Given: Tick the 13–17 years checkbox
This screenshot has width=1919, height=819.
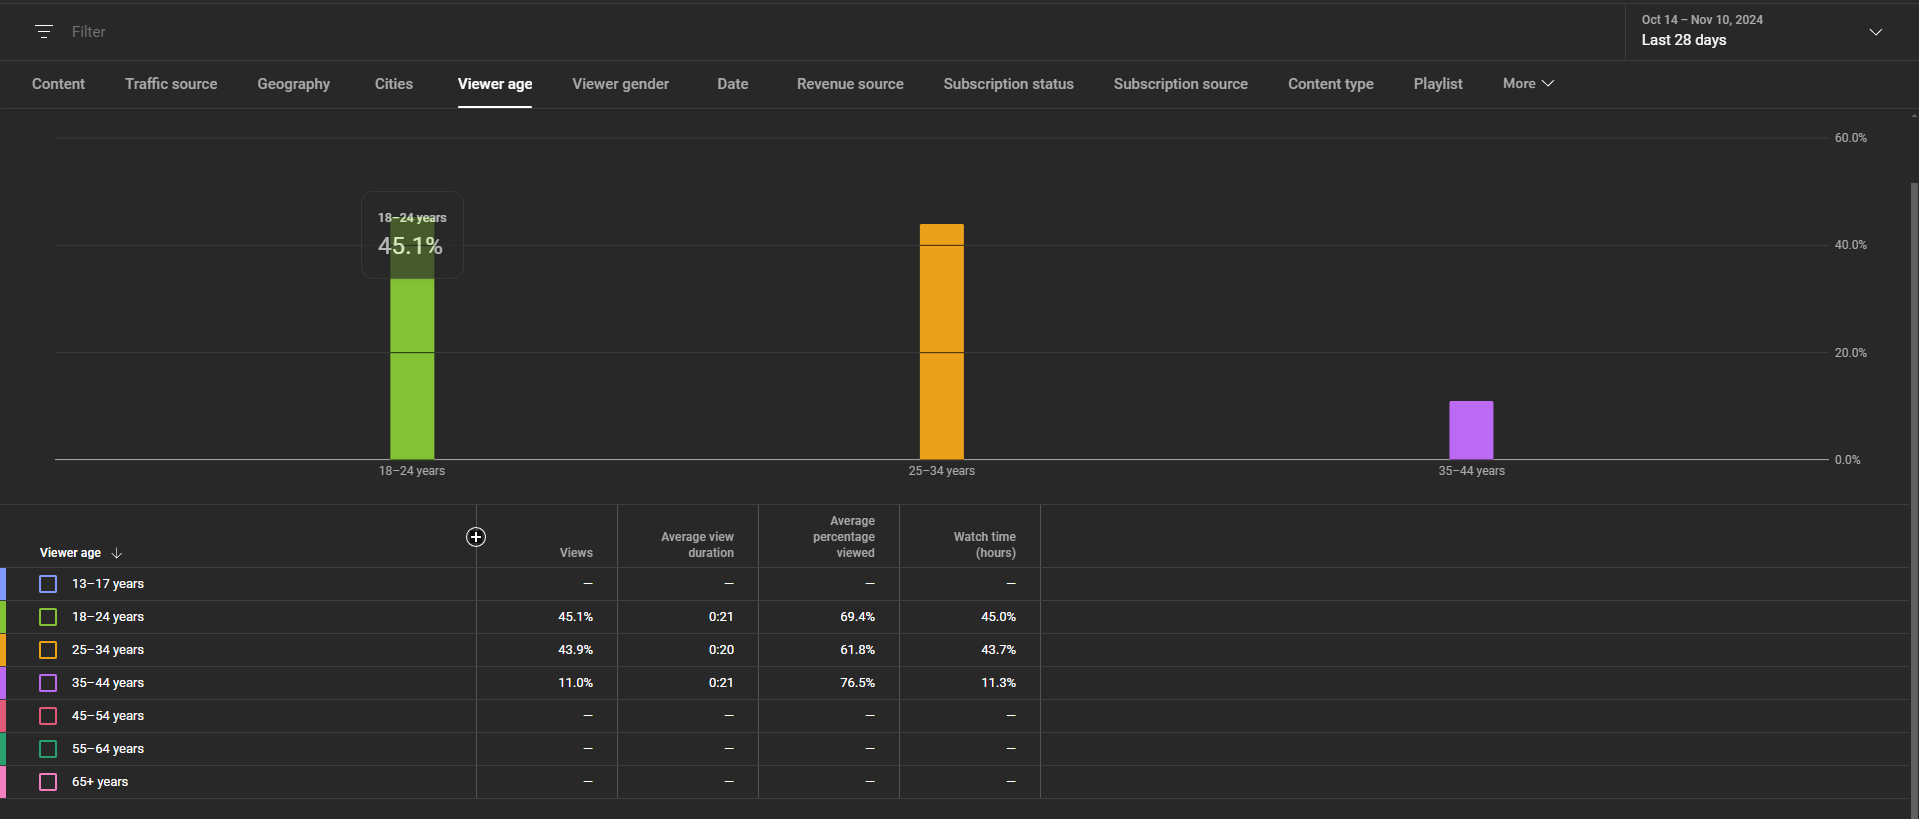Looking at the screenshot, I should click(48, 584).
